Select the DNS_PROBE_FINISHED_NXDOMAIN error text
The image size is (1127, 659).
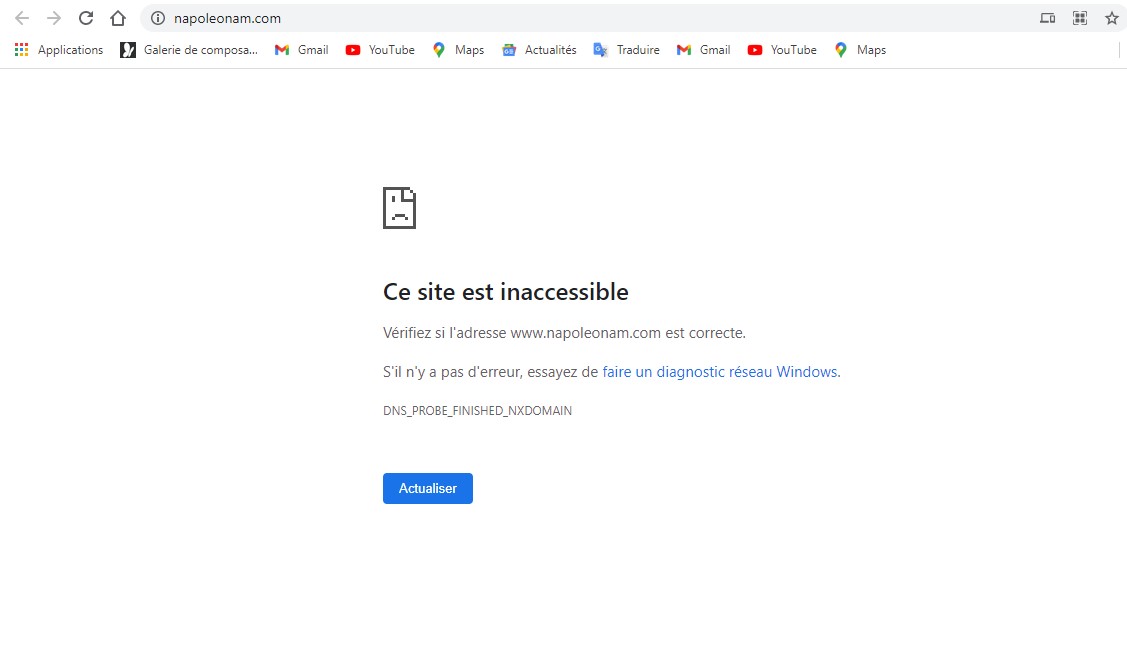pos(477,410)
